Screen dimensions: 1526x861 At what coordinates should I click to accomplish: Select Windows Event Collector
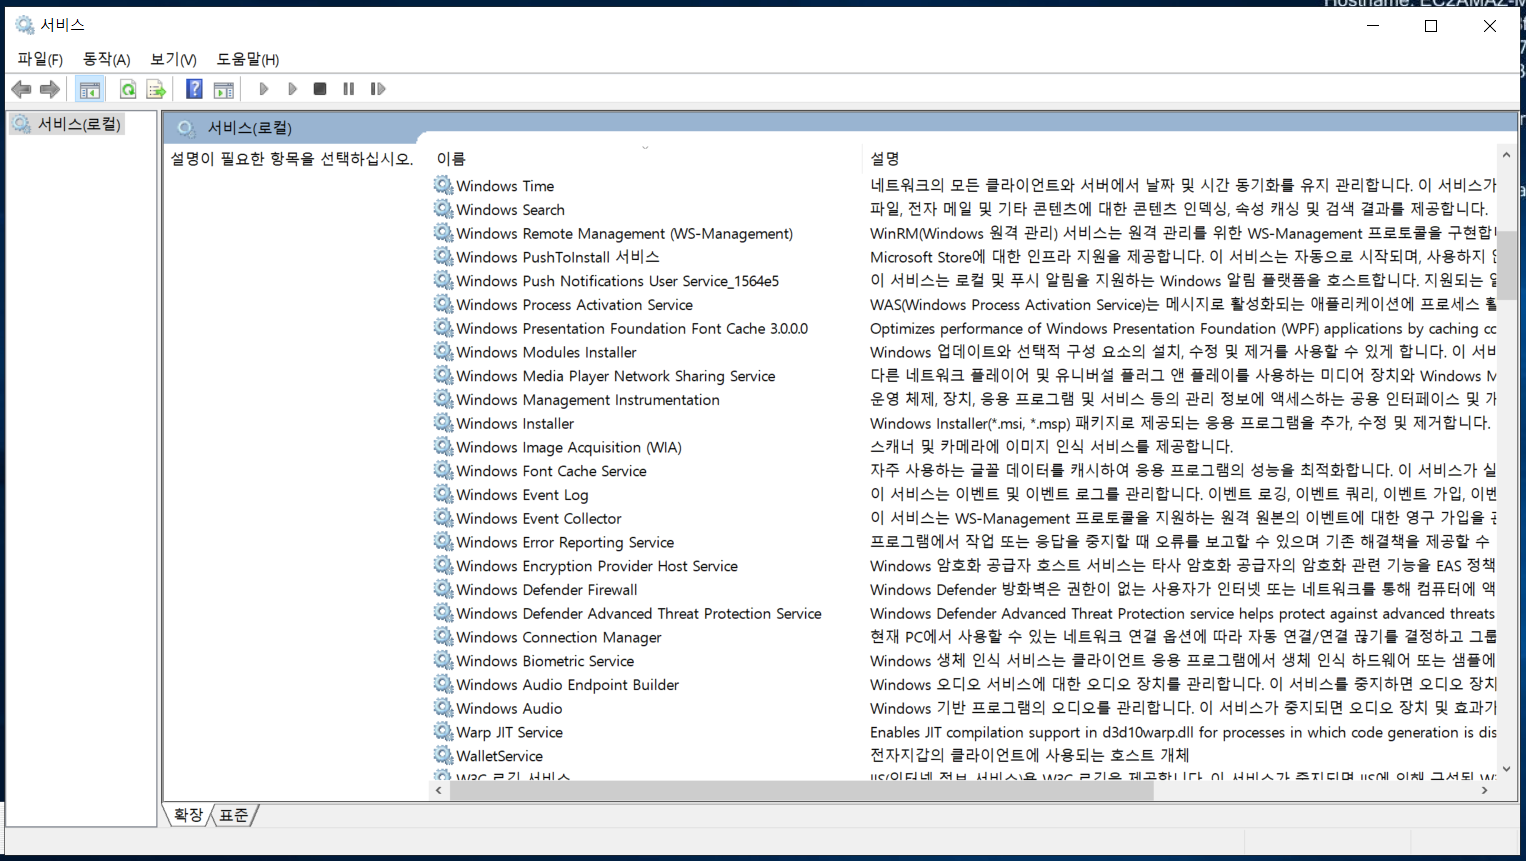click(x=538, y=518)
